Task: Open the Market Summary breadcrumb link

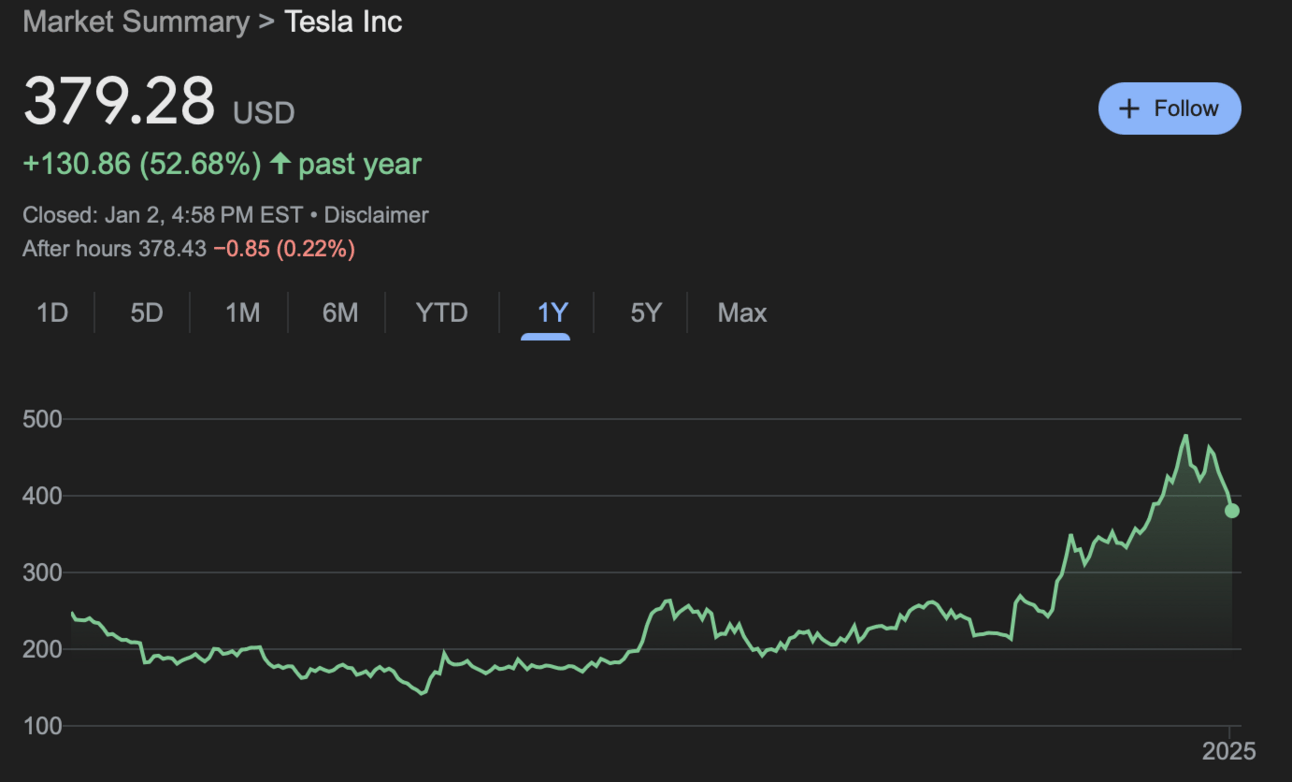Action: [x=135, y=22]
